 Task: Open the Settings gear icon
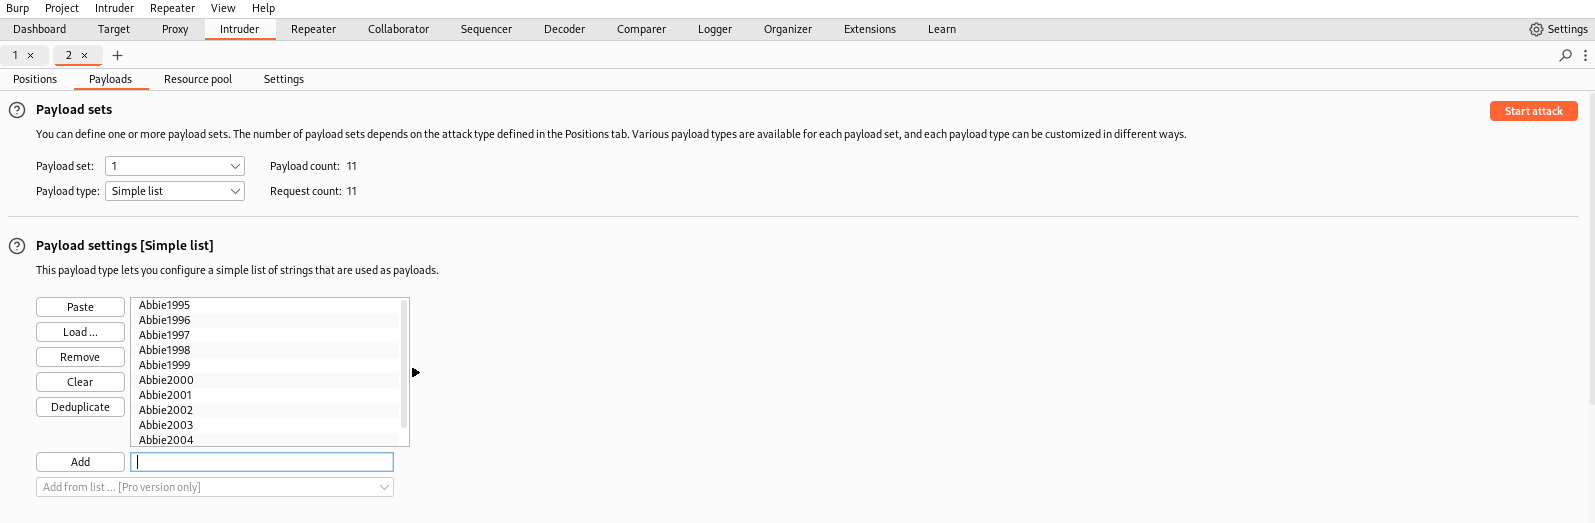[x=1536, y=29]
